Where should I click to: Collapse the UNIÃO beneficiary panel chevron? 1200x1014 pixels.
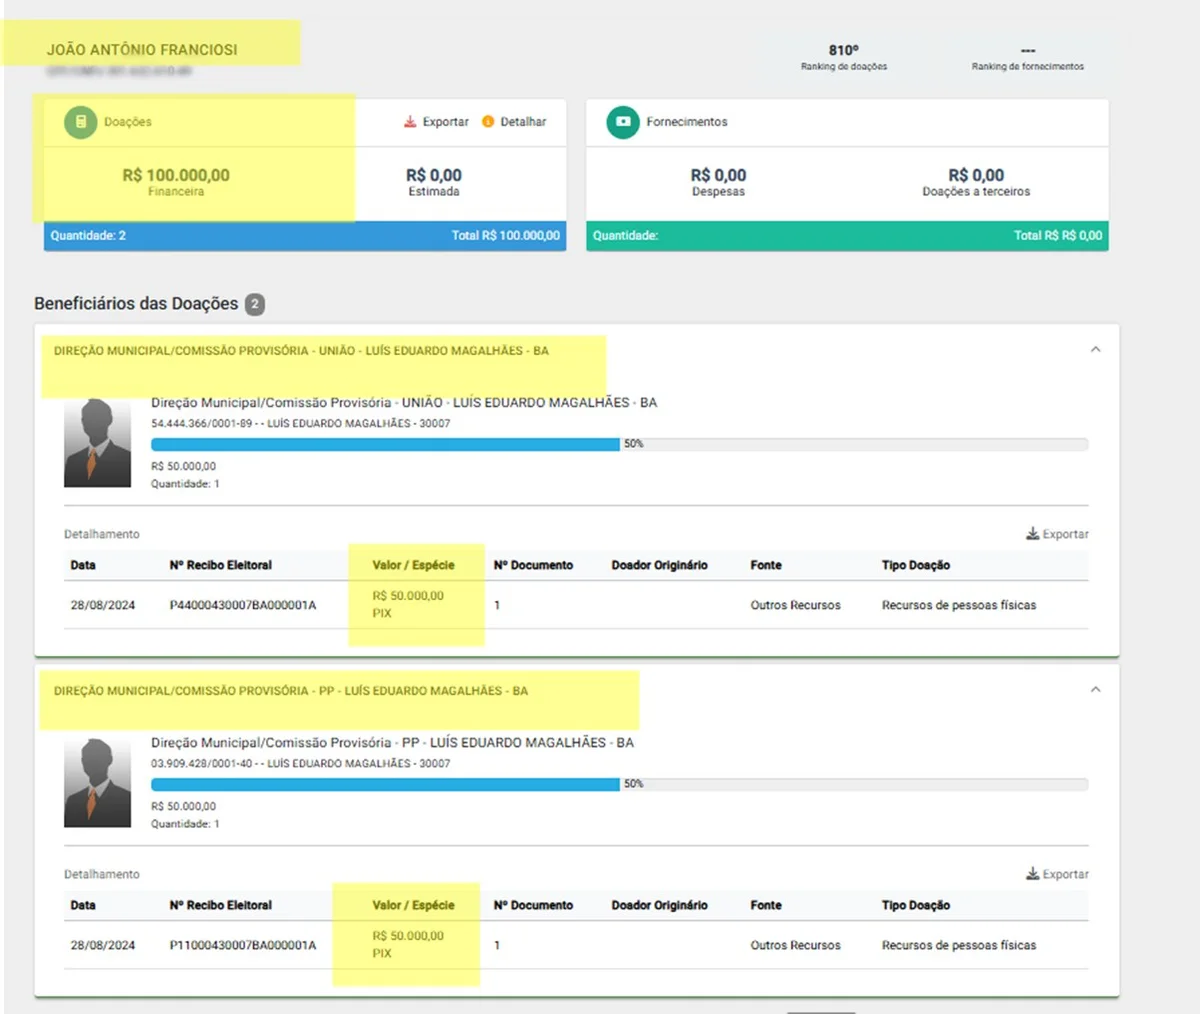1095,350
